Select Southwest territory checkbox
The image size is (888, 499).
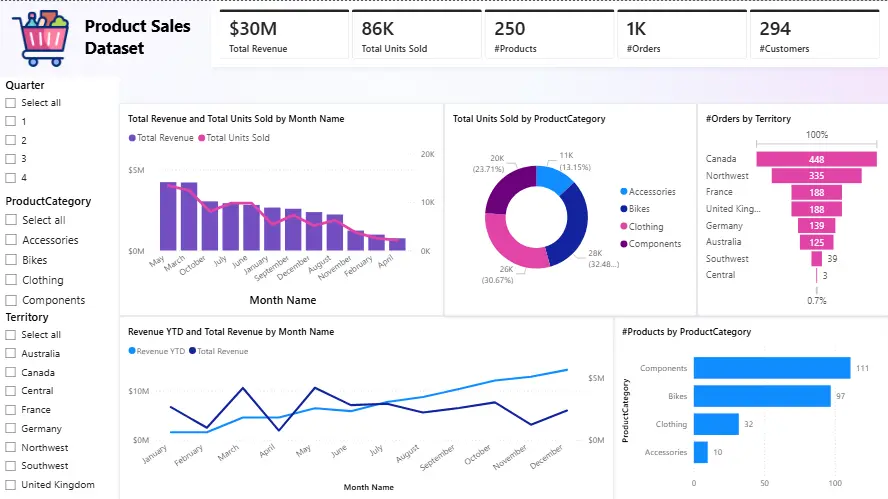pos(10,466)
